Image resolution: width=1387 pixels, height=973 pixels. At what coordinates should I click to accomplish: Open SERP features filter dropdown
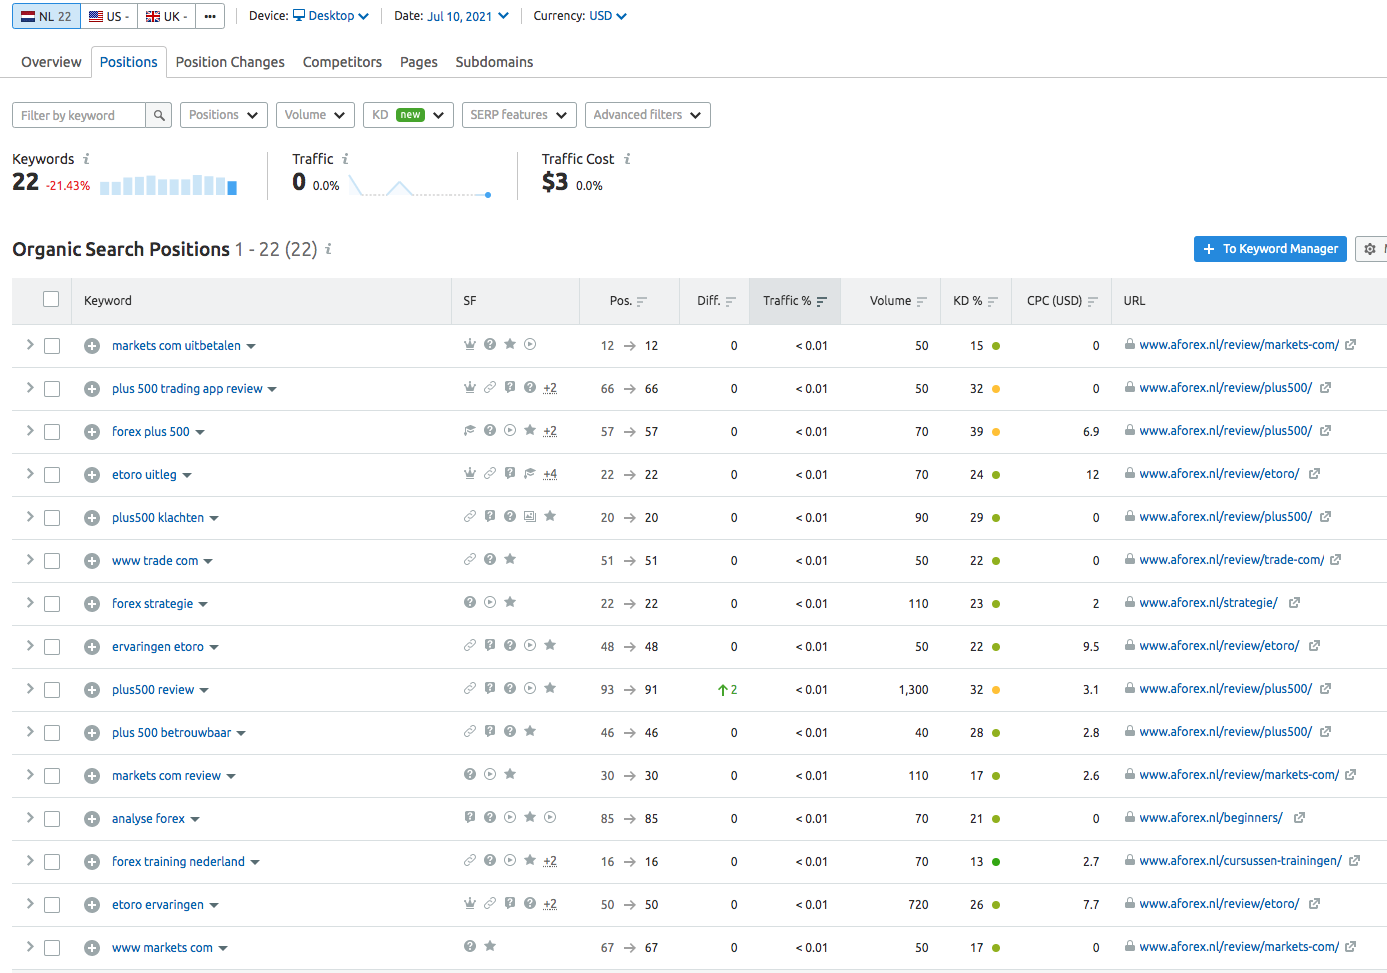[519, 115]
